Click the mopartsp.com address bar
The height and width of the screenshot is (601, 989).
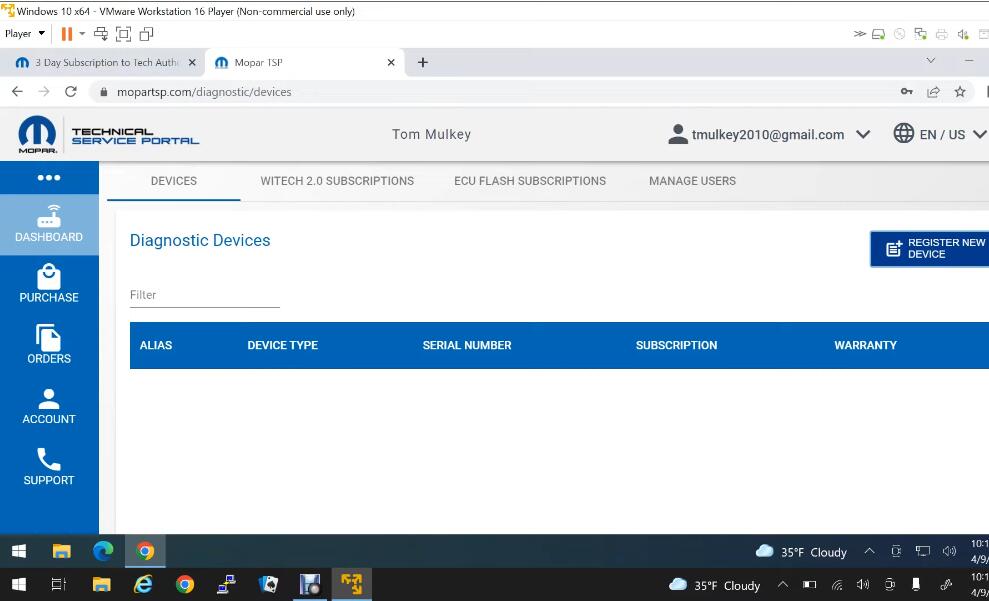pyautogui.click(x=498, y=91)
